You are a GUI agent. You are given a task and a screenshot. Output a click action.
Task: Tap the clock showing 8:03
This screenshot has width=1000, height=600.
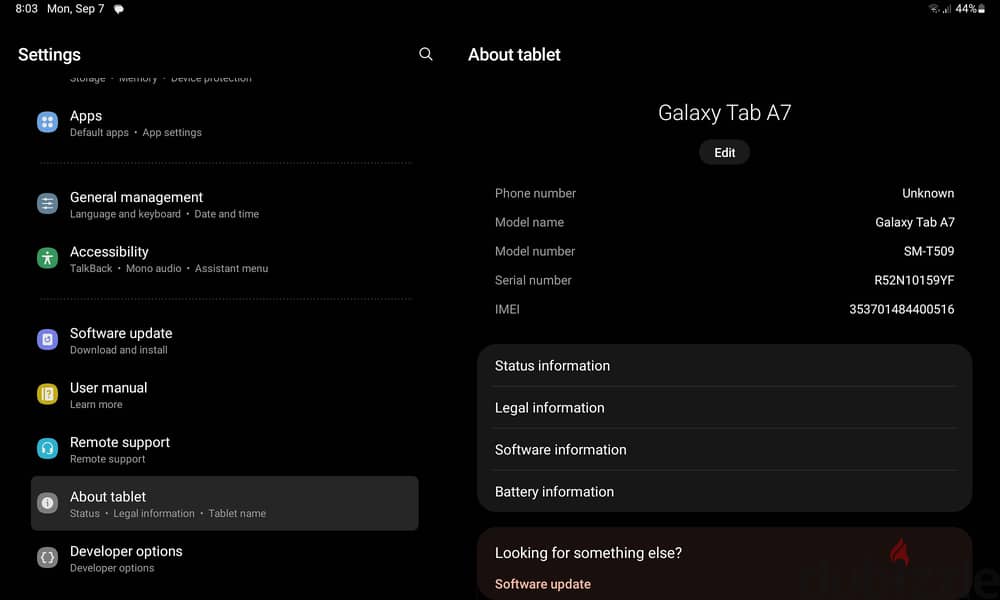pos(26,9)
